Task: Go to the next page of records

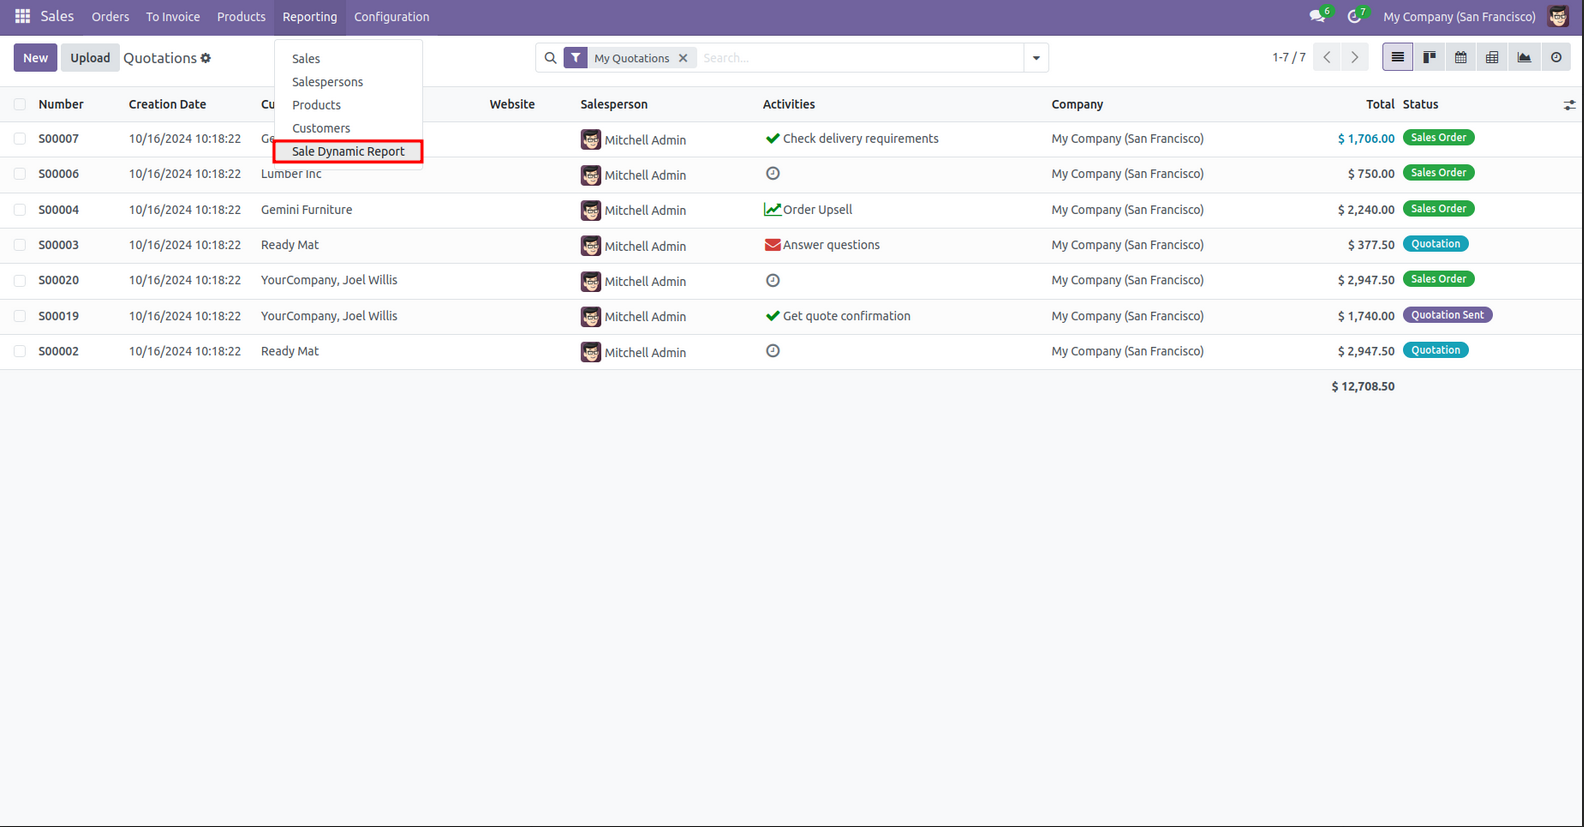Action: click(x=1355, y=58)
